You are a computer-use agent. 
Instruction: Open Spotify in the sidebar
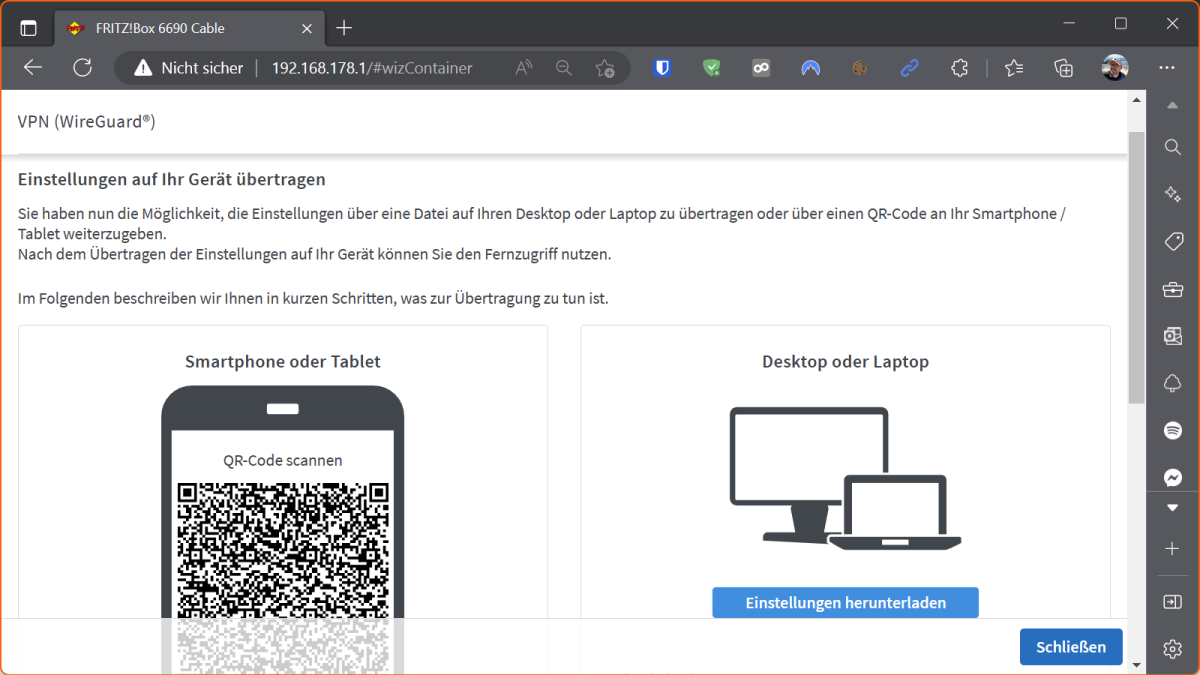point(1173,430)
